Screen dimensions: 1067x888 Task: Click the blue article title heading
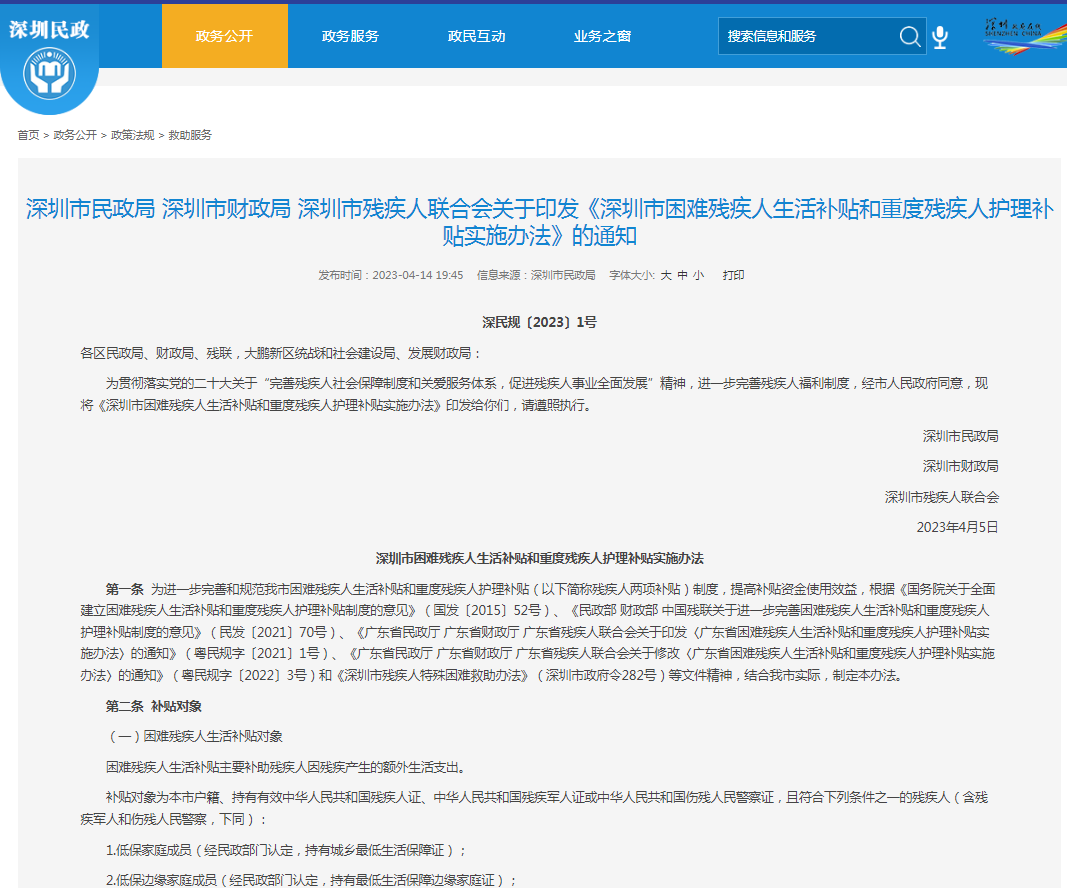point(539,222)
